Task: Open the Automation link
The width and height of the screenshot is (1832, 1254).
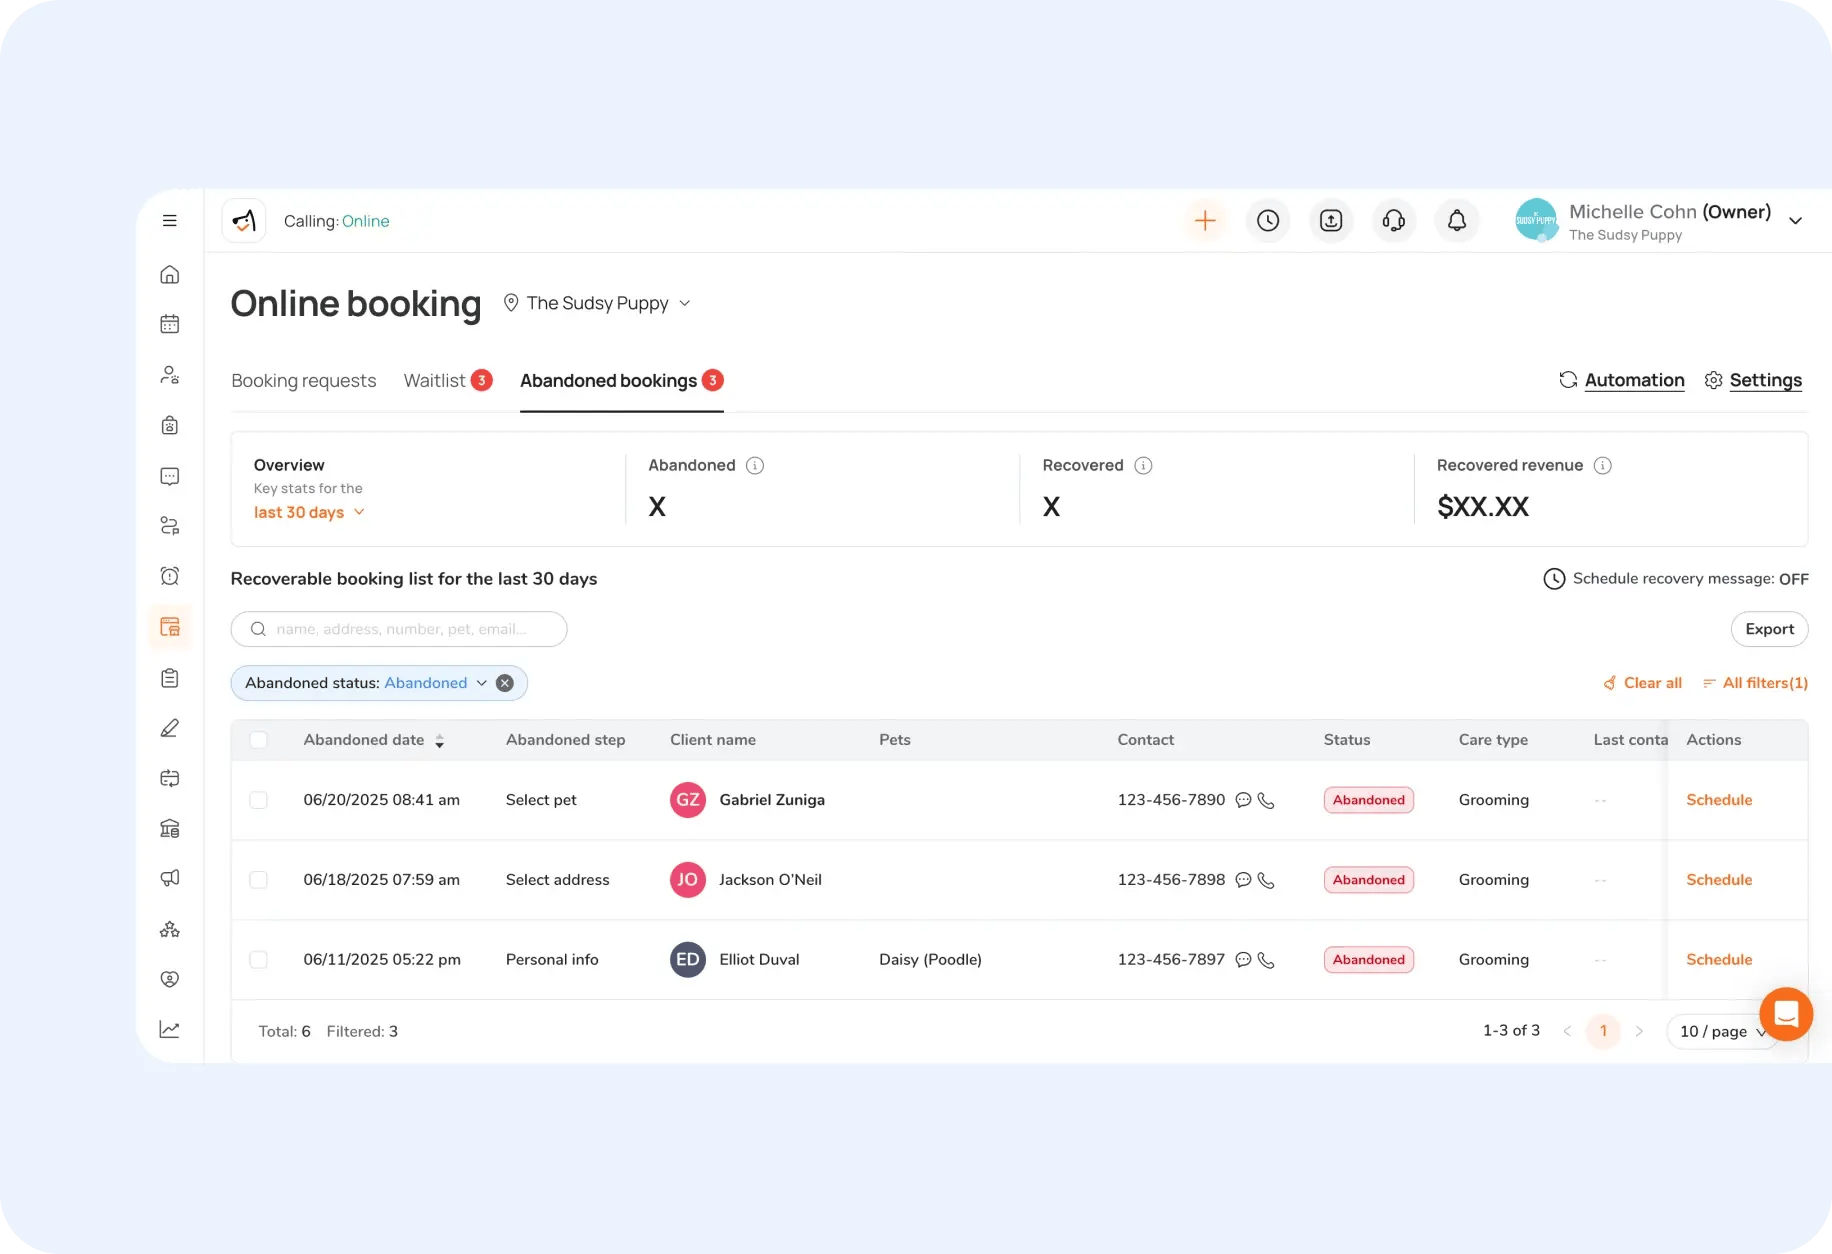Action: pos(1622,380)
